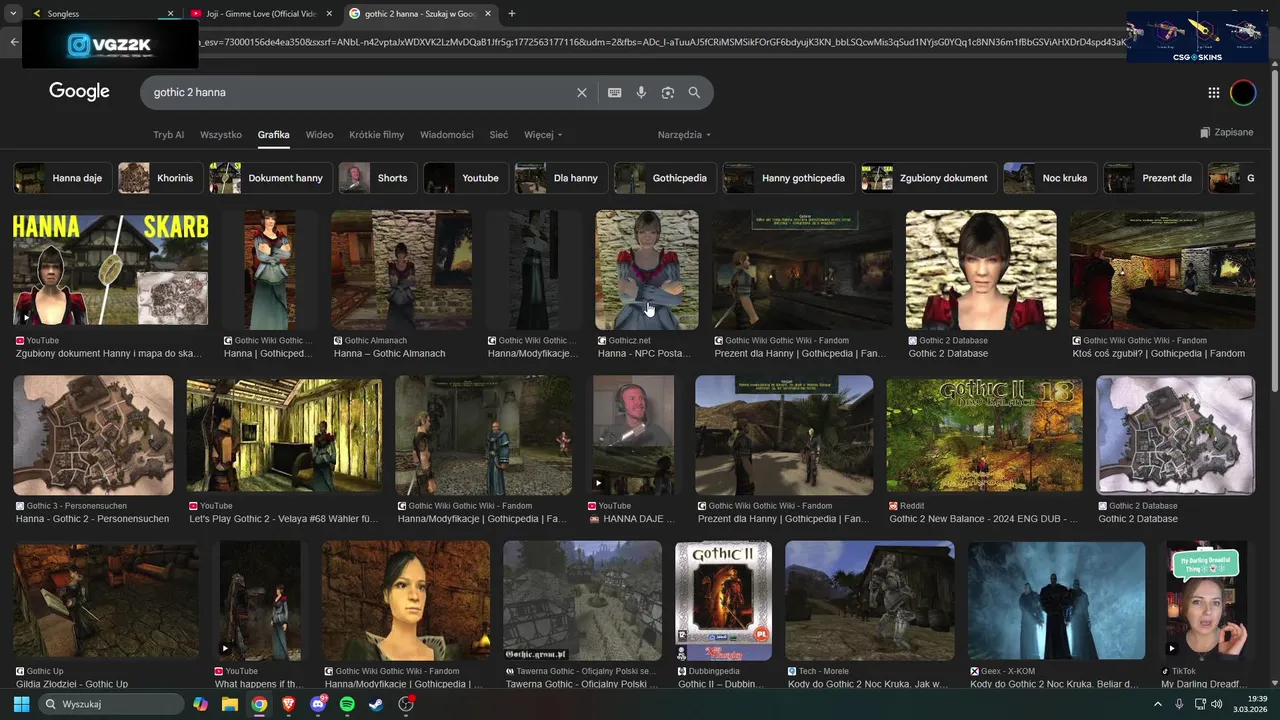Open the taskbar clock and date panel

1251,704
